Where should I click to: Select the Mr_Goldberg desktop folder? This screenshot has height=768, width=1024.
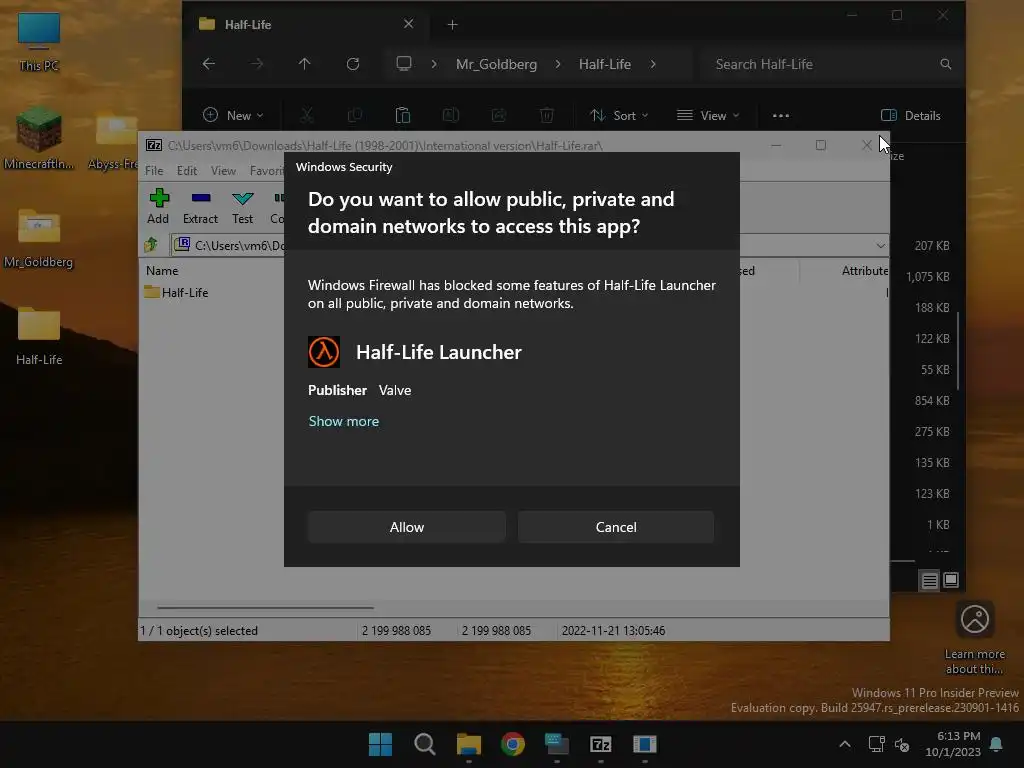39,238
